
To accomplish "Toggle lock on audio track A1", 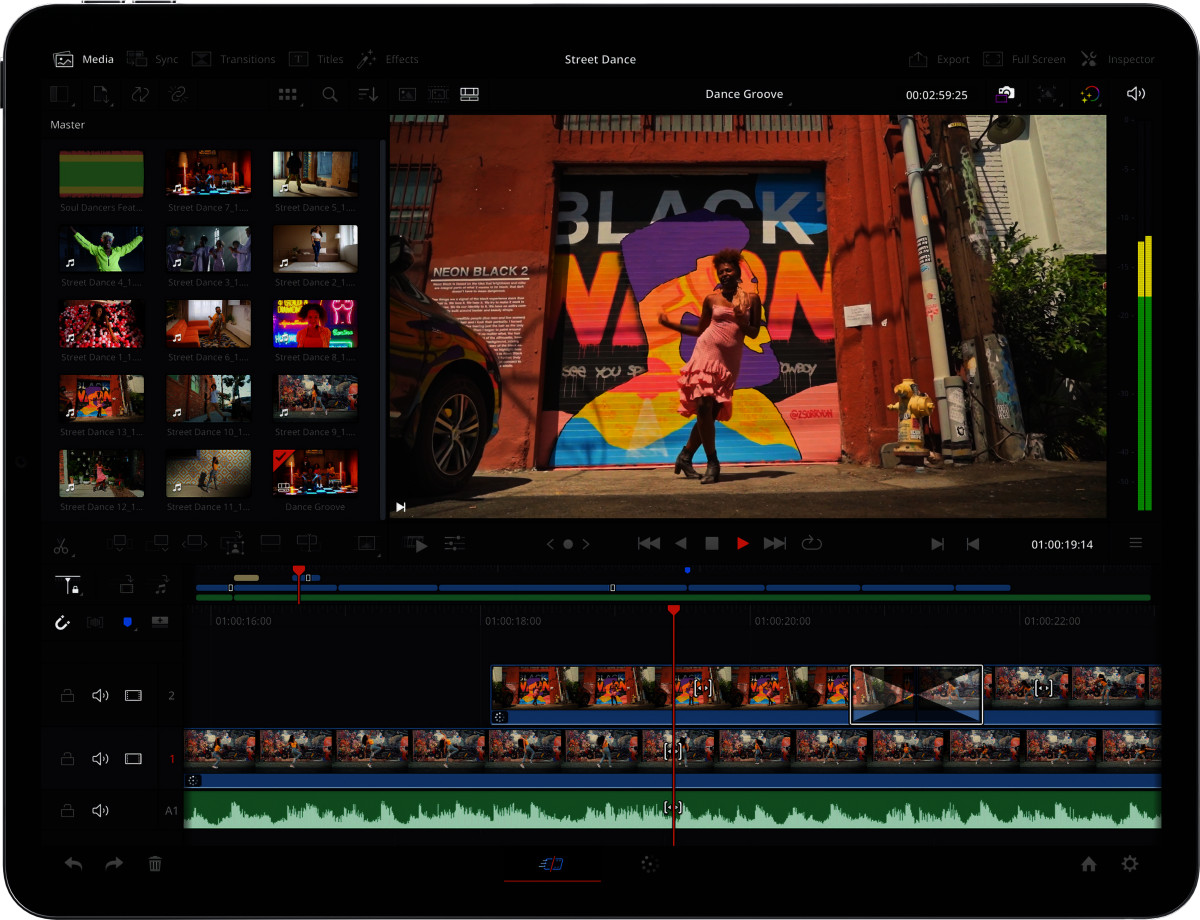I will (67, 810).
